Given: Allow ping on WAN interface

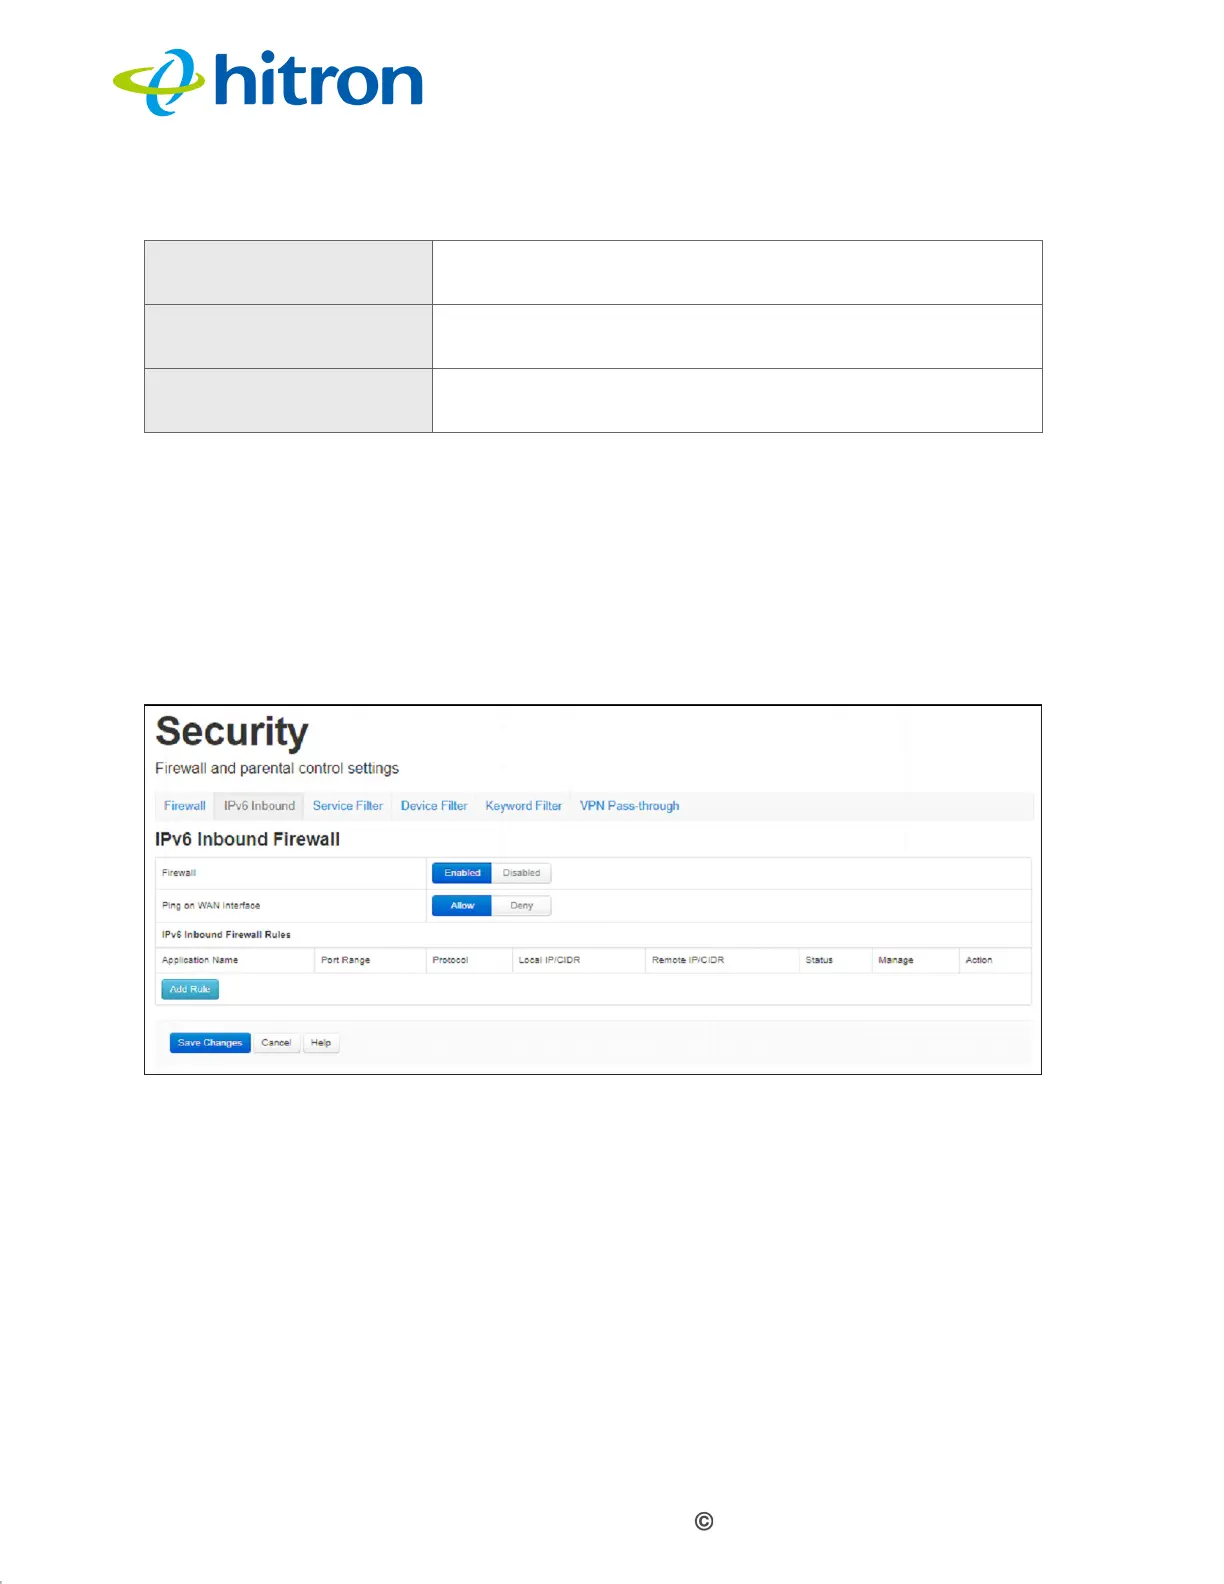Looking at the screenshot, I should pos(462,906).
